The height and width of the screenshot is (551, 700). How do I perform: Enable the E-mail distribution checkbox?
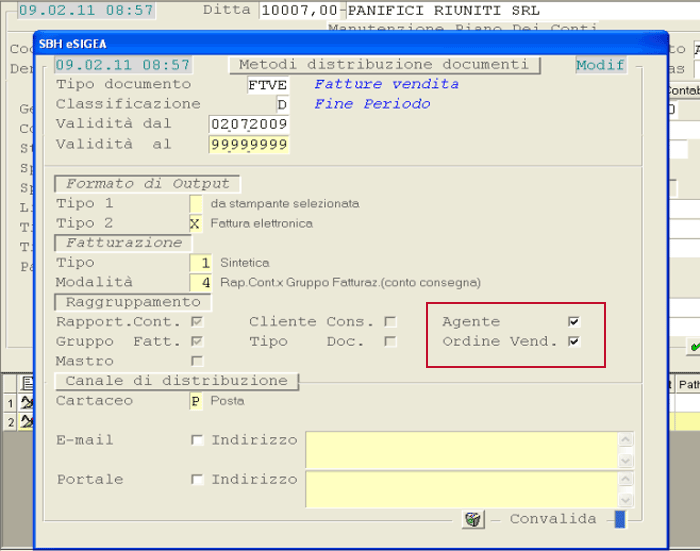coord(197,441)
